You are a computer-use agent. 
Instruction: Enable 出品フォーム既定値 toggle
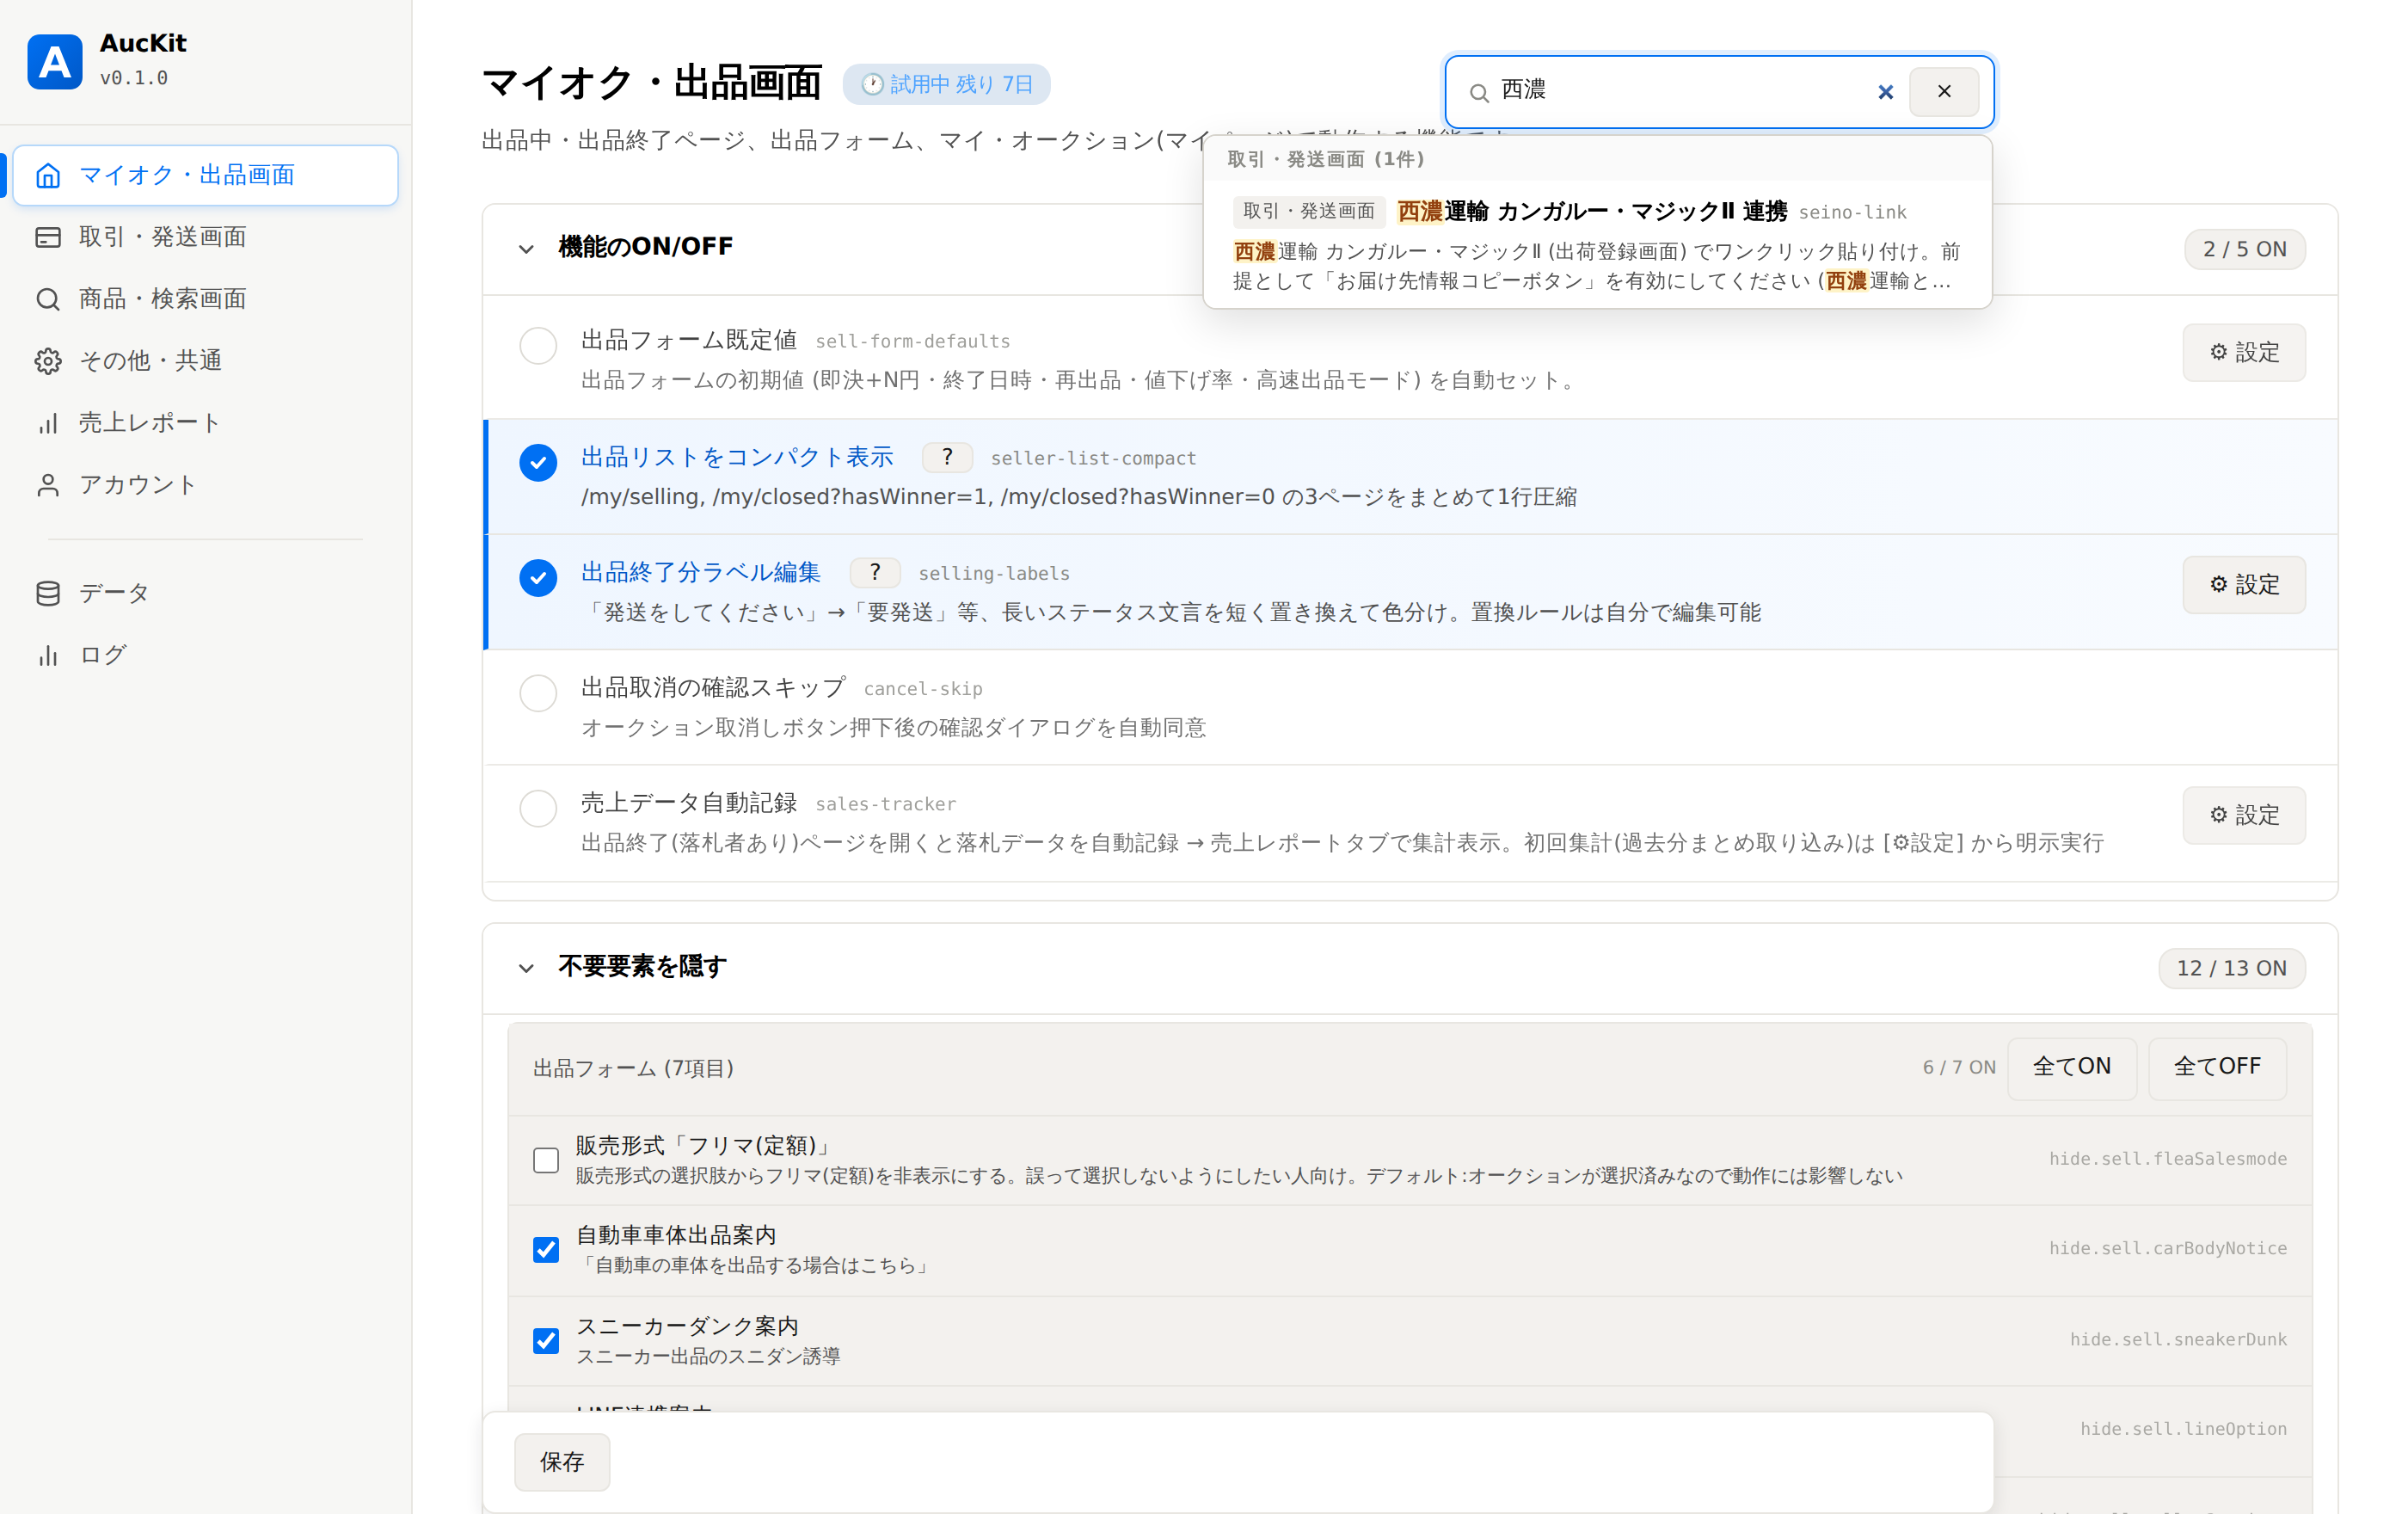pos(538,346)
